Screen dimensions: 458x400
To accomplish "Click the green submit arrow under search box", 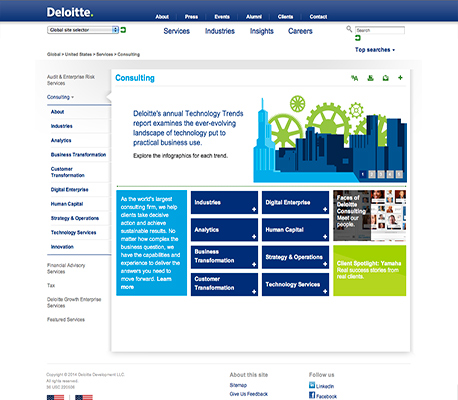I will click(x=358, y=38).
